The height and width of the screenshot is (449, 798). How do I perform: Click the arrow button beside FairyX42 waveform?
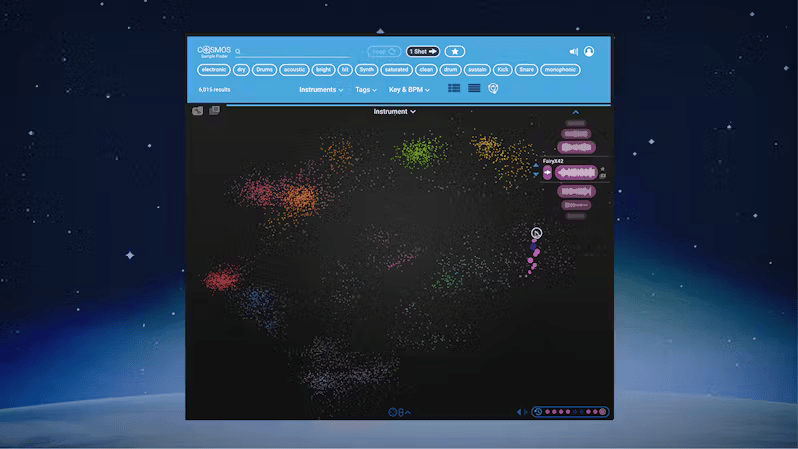[548, 173]
